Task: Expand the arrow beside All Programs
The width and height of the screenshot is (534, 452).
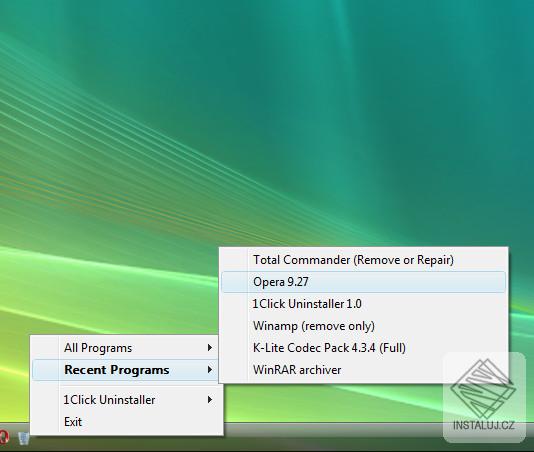Action: coord(210,348)
